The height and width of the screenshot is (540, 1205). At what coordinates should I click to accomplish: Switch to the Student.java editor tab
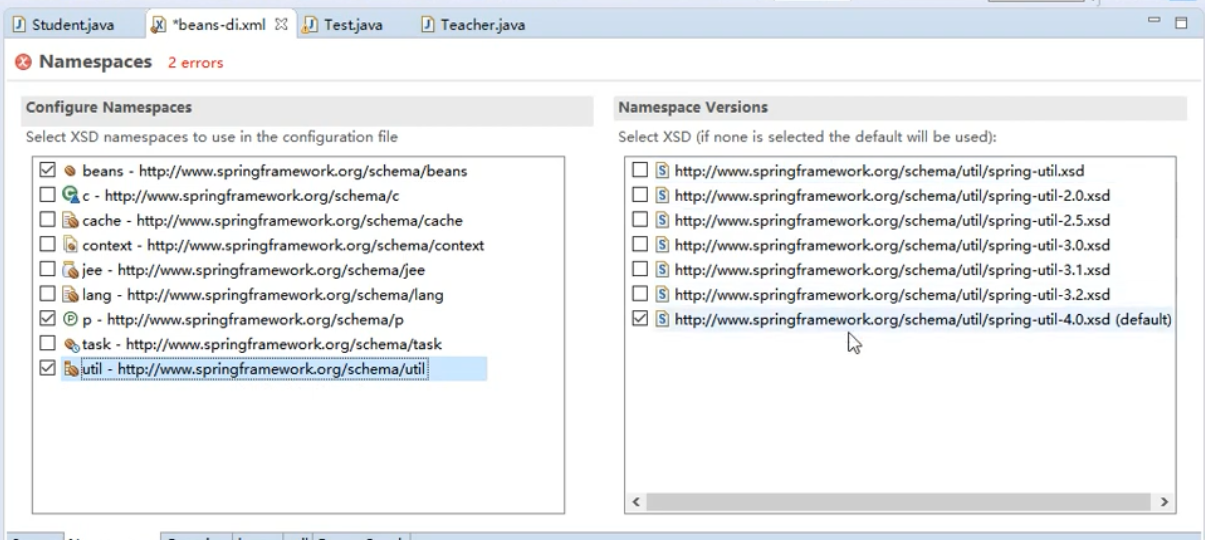click(63, 23)
